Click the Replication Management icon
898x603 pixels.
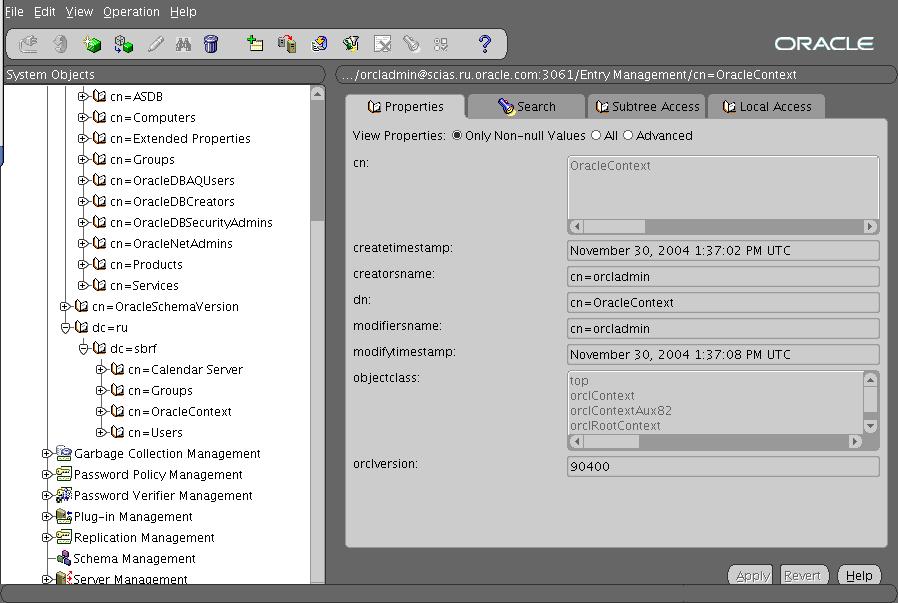tap(64, 537)
